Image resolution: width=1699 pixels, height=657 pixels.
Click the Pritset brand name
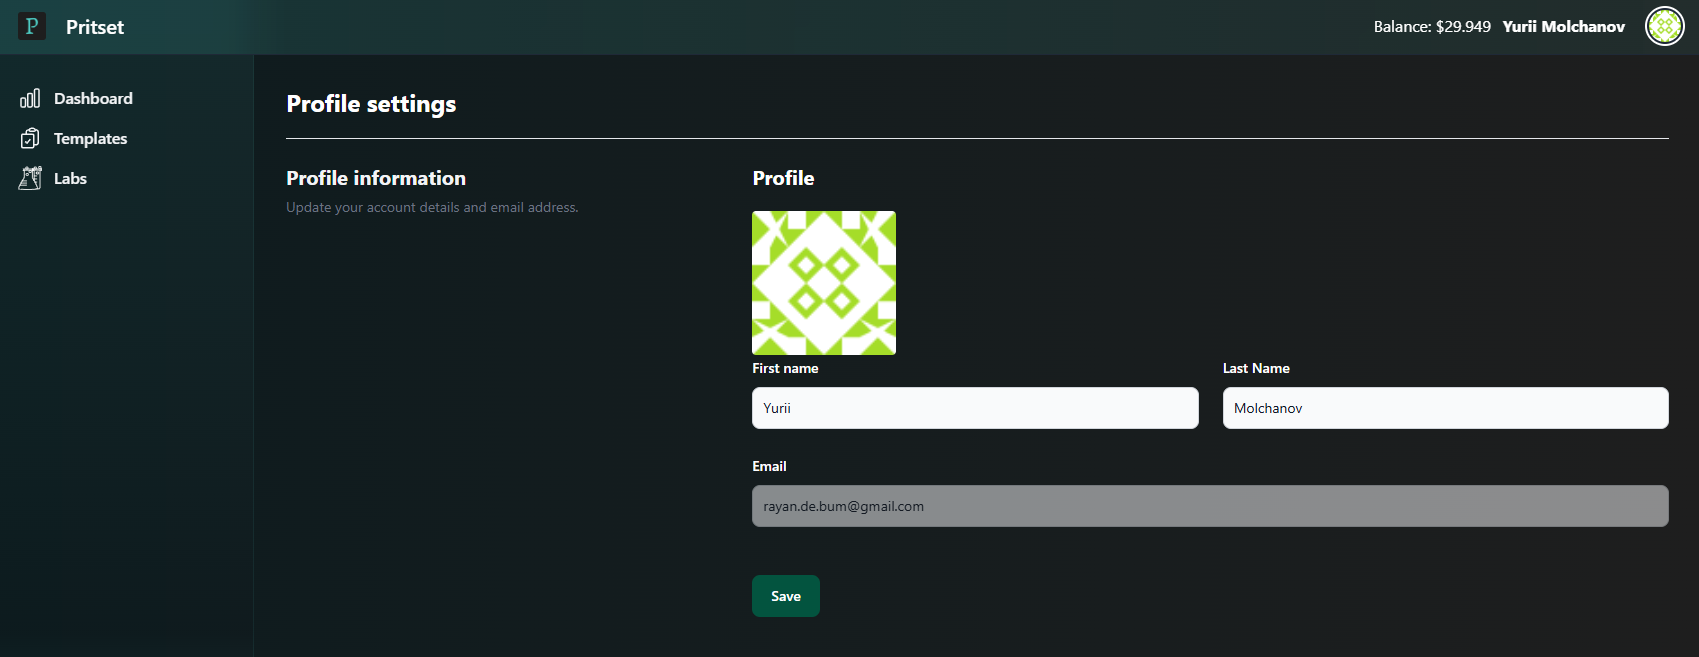tap(95, 27)
